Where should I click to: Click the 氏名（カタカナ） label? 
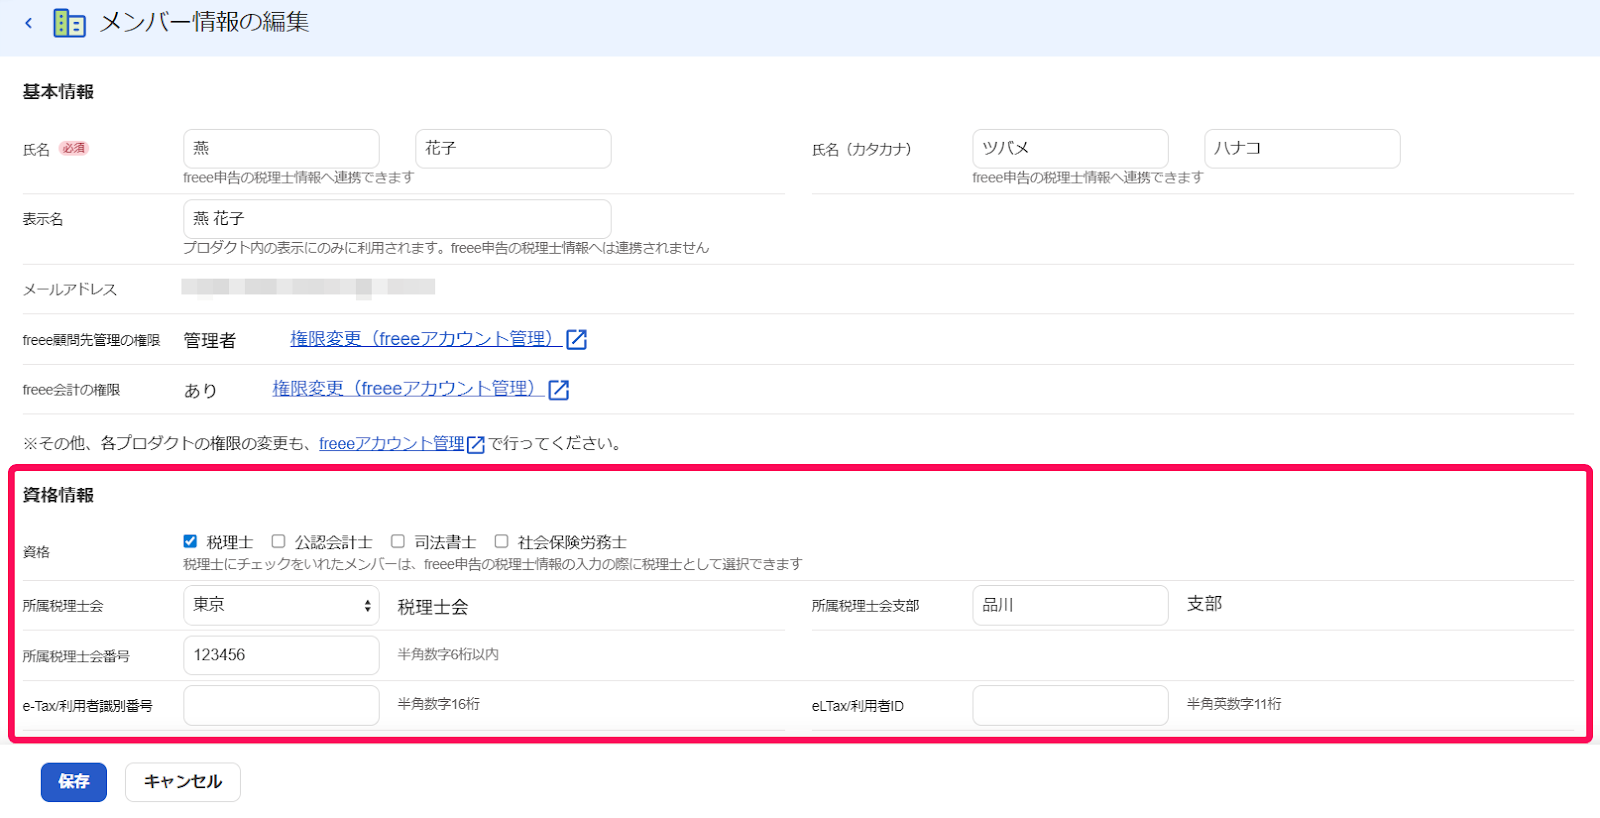pyautogui.click(x=862, y=150)
